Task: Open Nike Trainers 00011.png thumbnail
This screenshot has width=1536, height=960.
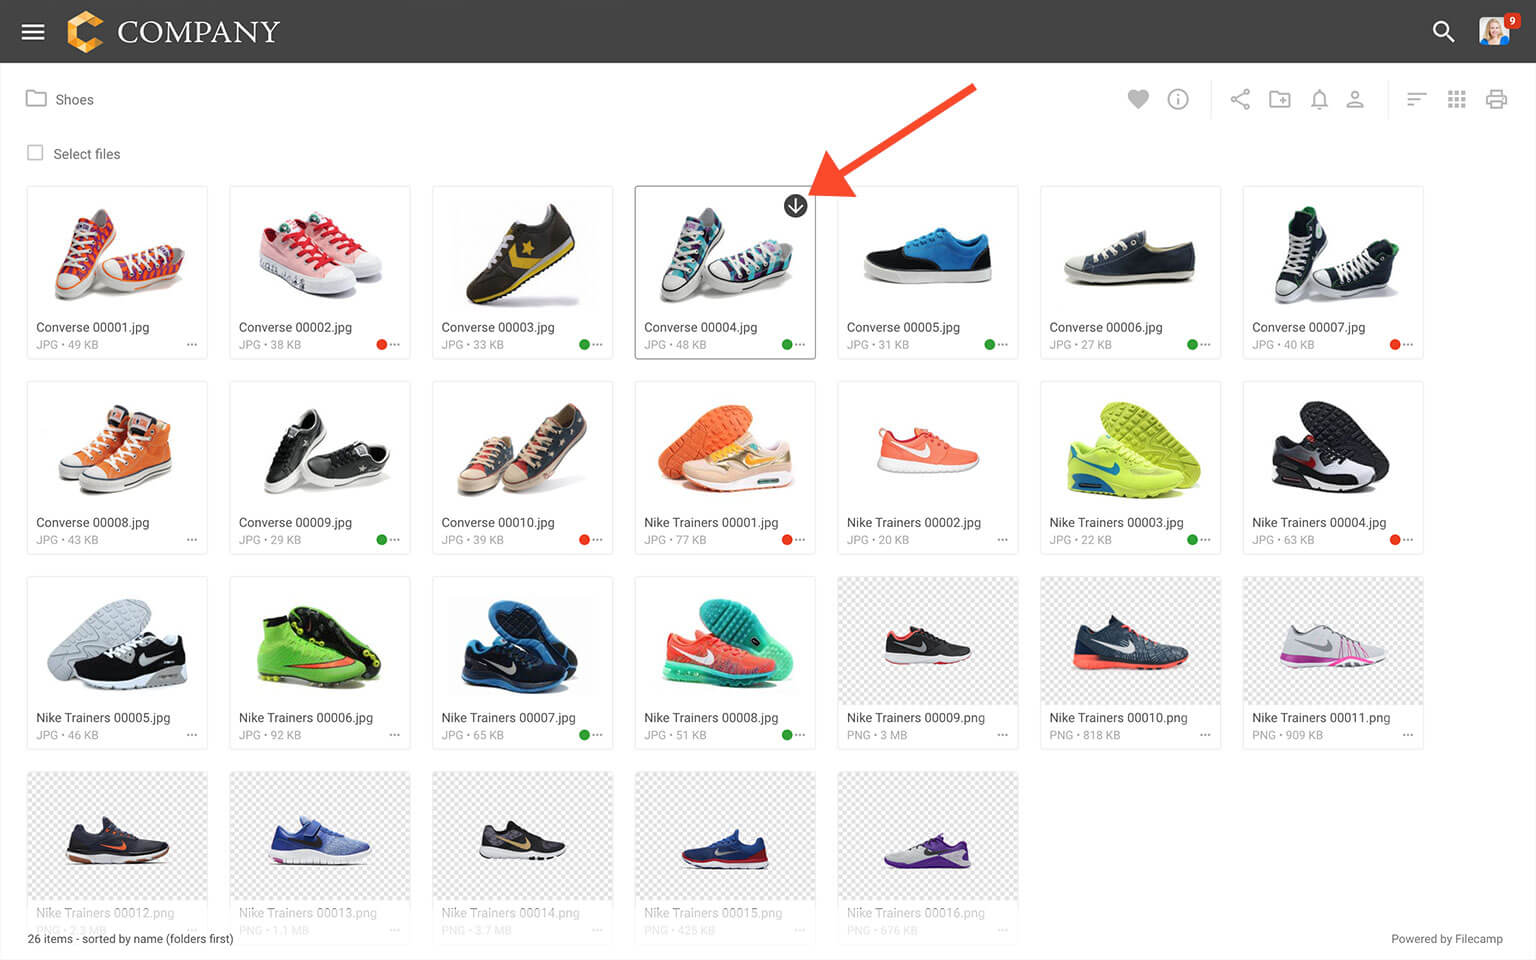Action: [1333, 642]
